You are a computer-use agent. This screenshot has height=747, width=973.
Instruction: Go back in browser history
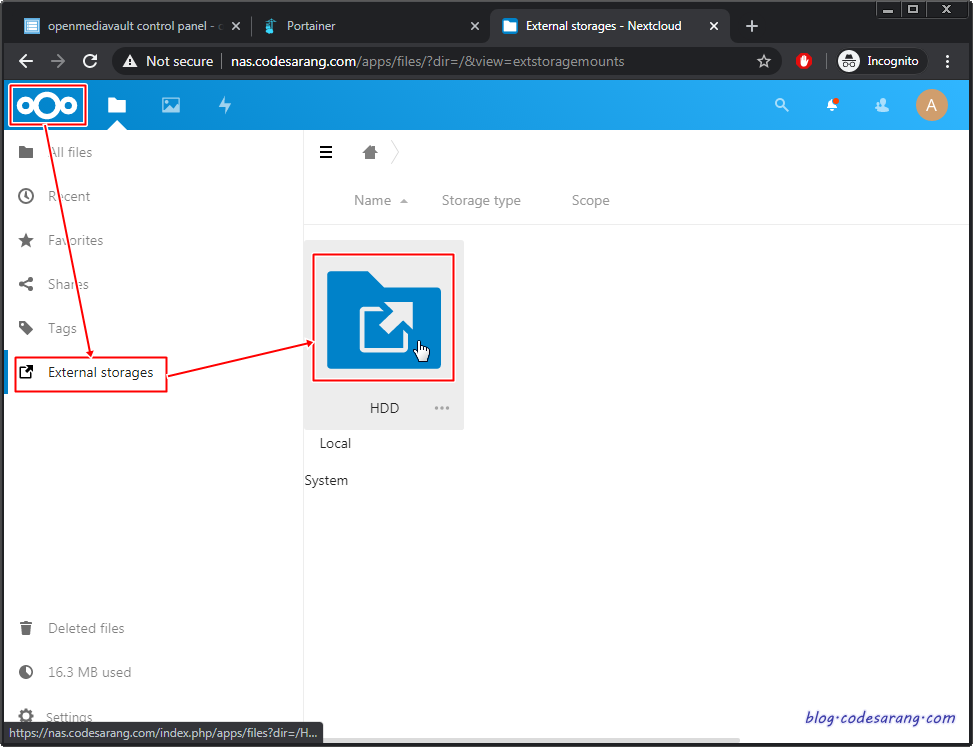25,61
